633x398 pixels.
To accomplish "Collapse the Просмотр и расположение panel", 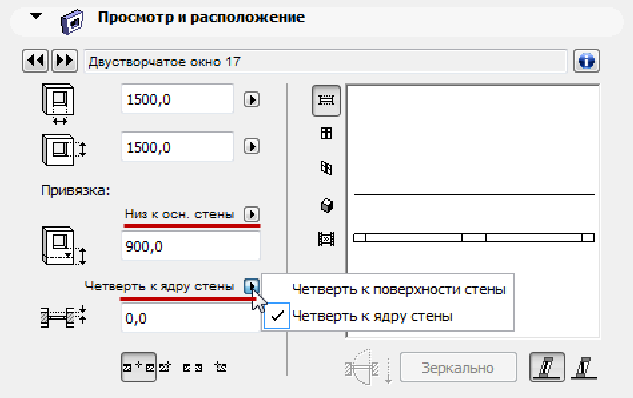I will tap(36, 16).
